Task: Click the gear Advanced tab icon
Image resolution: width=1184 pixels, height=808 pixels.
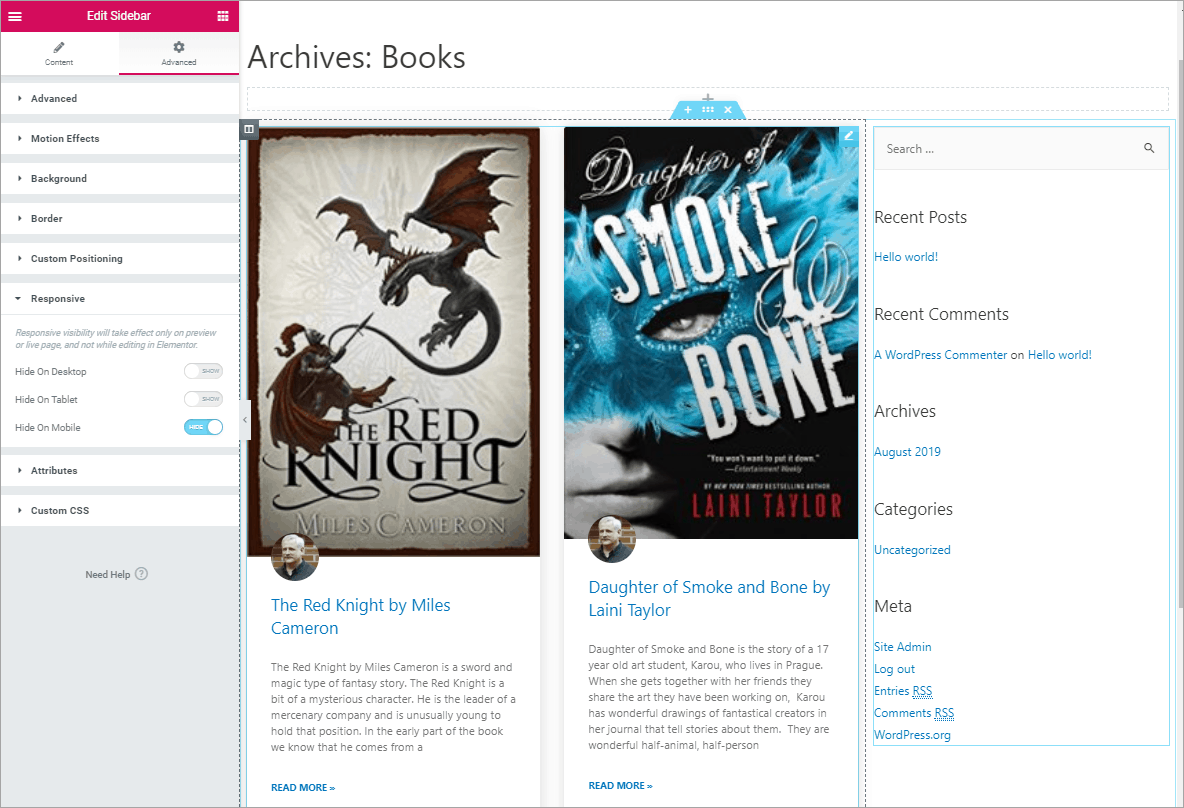Action: [179, 47]
